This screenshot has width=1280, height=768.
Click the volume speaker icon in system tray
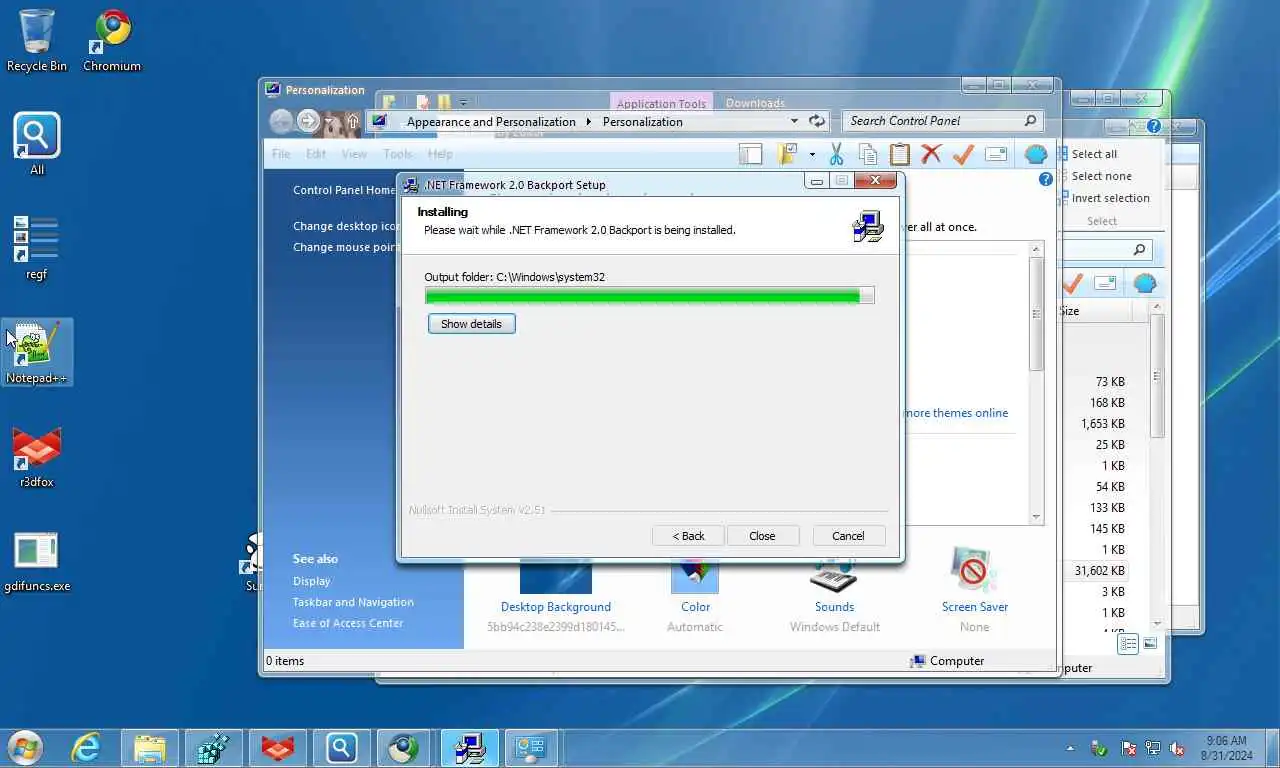pos(1178,748)
